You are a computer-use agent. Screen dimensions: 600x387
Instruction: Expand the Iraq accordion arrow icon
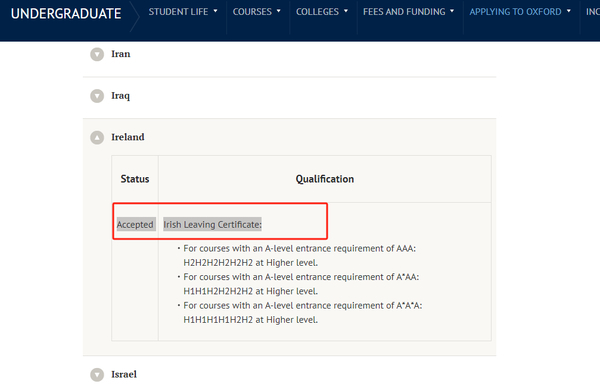[x=97, y=96]
